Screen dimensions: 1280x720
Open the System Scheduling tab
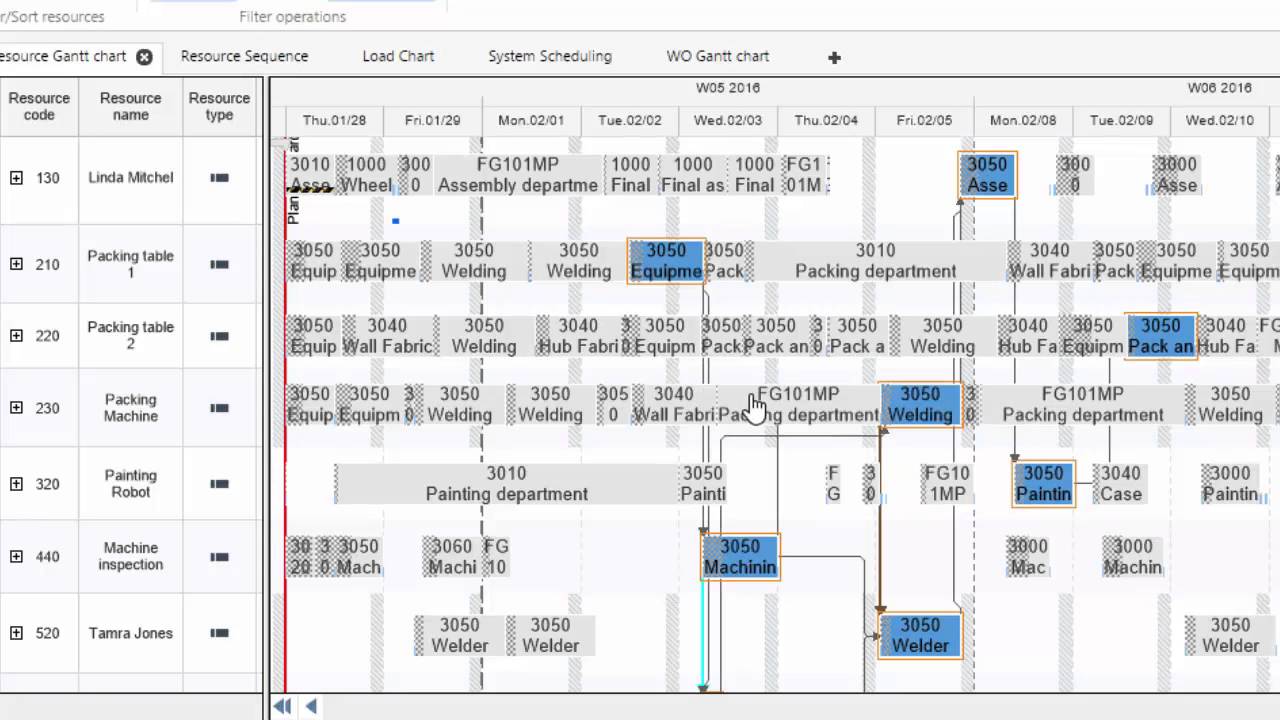(x=550, y=57)
